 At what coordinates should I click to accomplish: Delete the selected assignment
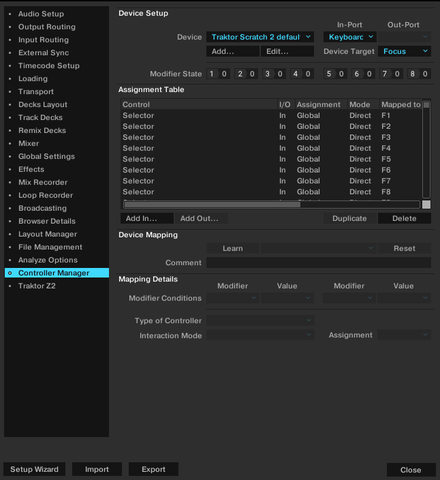(x=404, y=219)
